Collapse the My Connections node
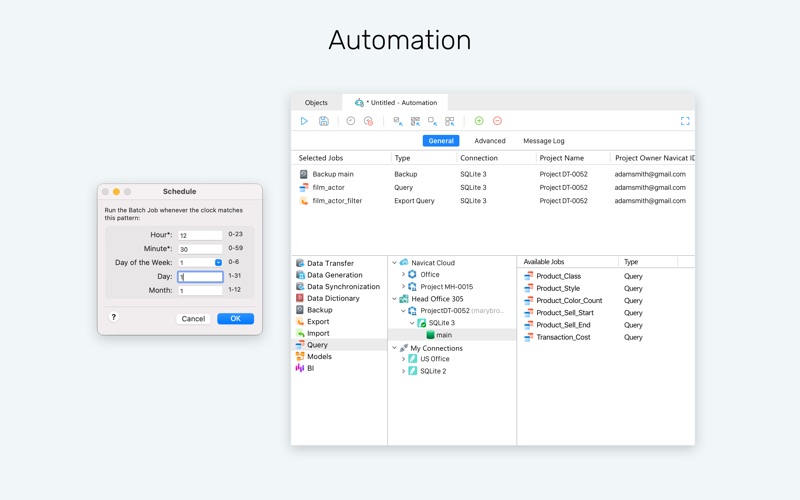This screenshot has height=500, width=800. [394, 348]
